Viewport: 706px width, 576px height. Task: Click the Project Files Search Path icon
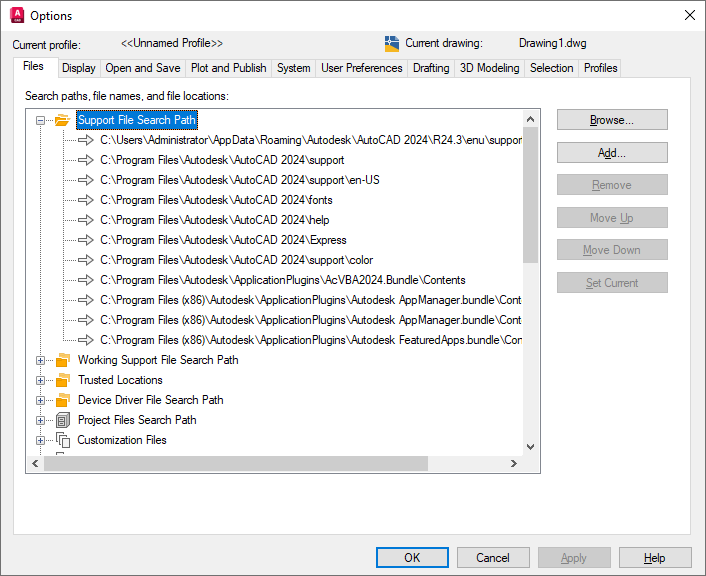click(63, 420)
